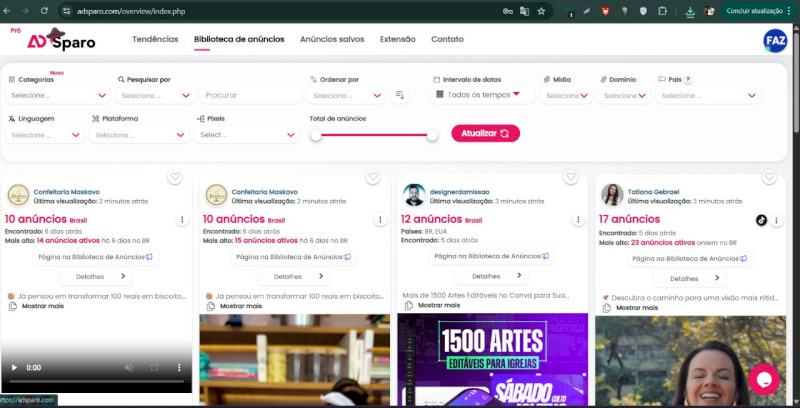Select the Biblioteca de anúncios tab
The height and width of the screenshot is (408, 800).
pyautogui.click(x=239, y=39)
